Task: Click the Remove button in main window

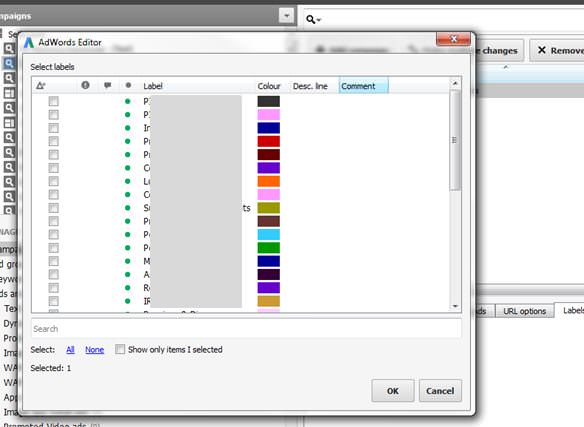Action: [x=558, y=50]
